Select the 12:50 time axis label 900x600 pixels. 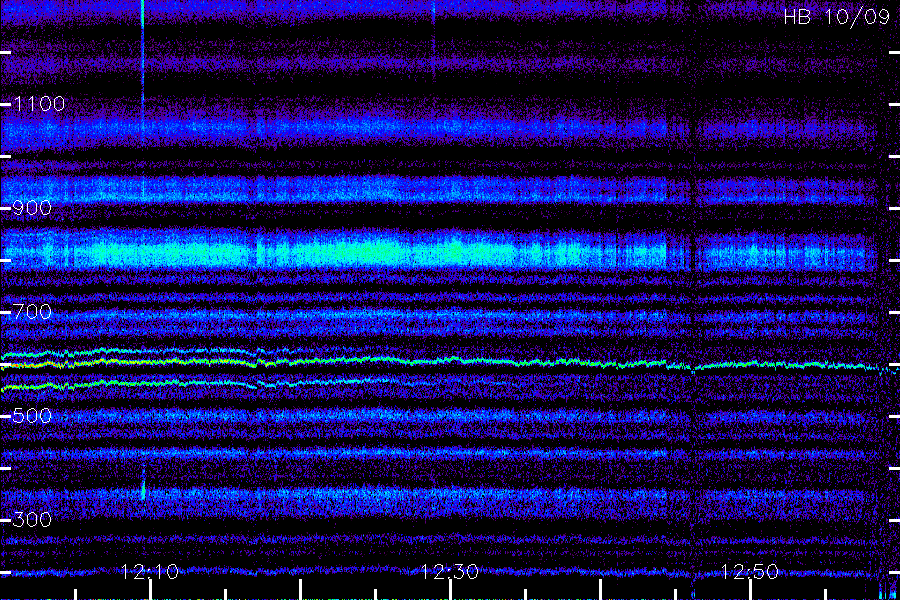pos(750,571)
